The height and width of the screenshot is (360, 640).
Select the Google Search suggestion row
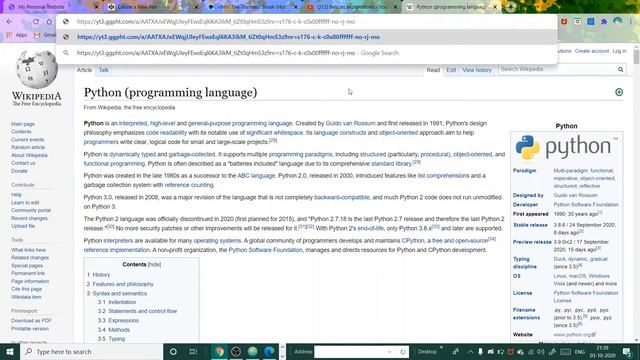click(307, 53)
